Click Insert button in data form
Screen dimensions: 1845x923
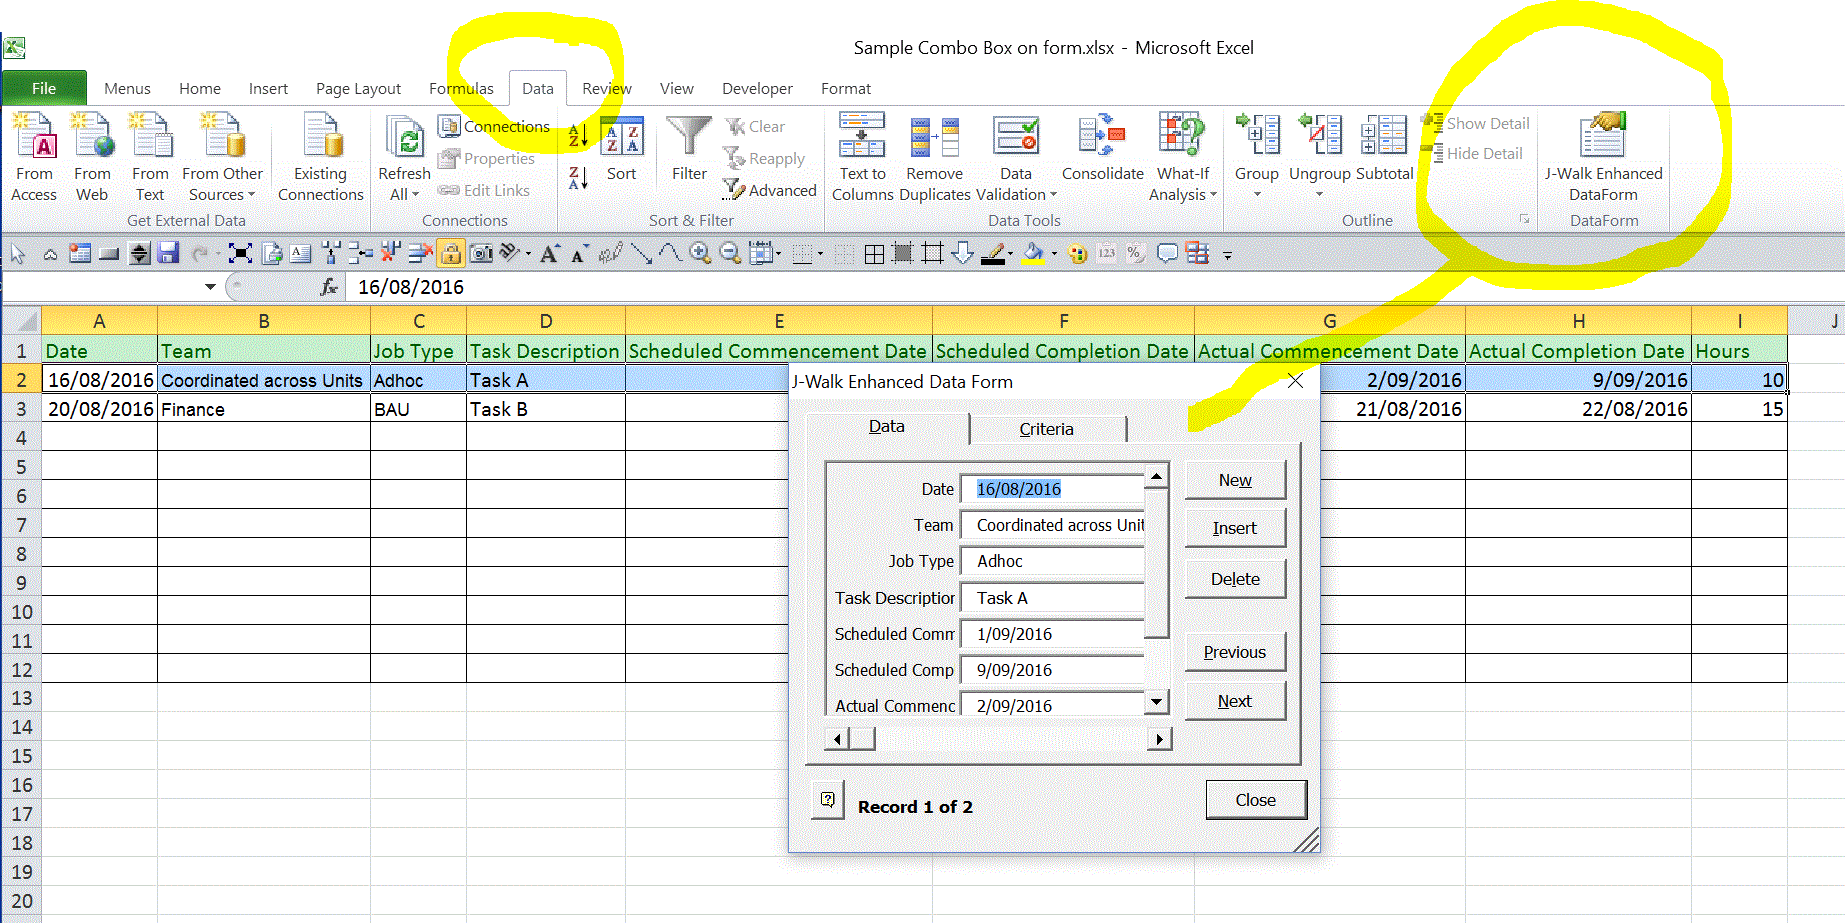click(1235, 528)
